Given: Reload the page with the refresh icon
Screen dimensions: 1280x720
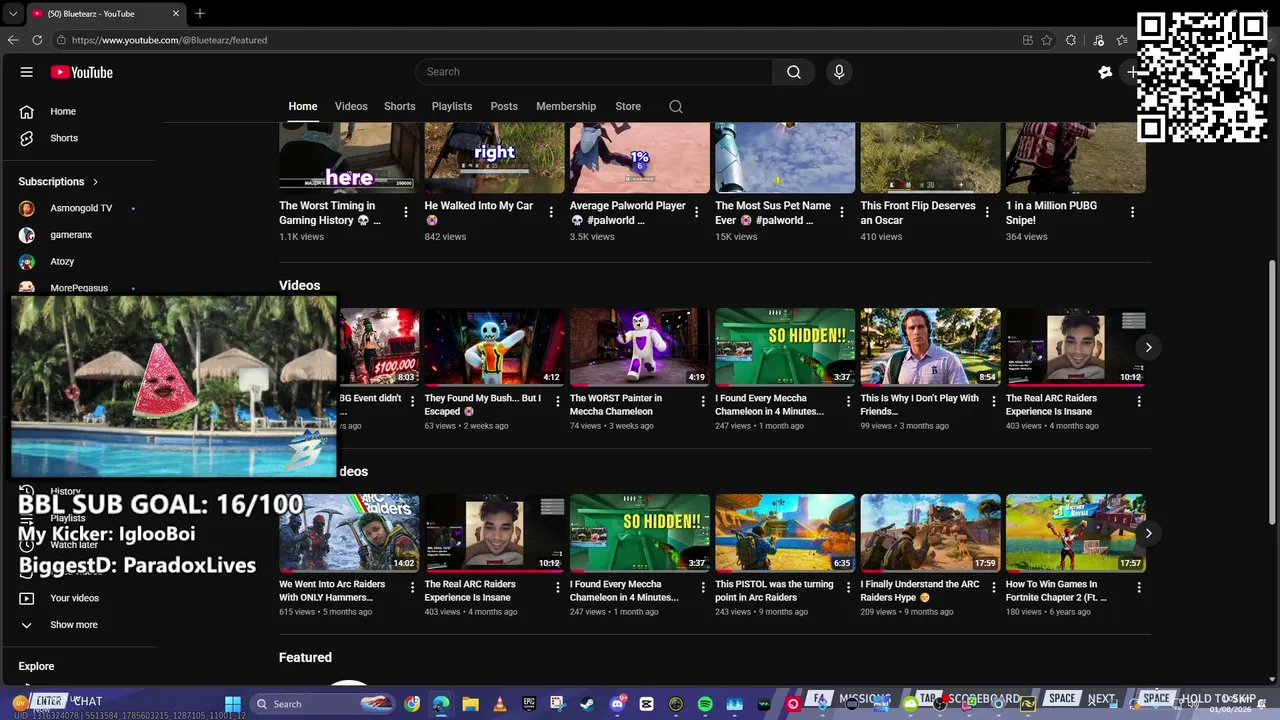Looking at the screenshot, I should point(37,40).
